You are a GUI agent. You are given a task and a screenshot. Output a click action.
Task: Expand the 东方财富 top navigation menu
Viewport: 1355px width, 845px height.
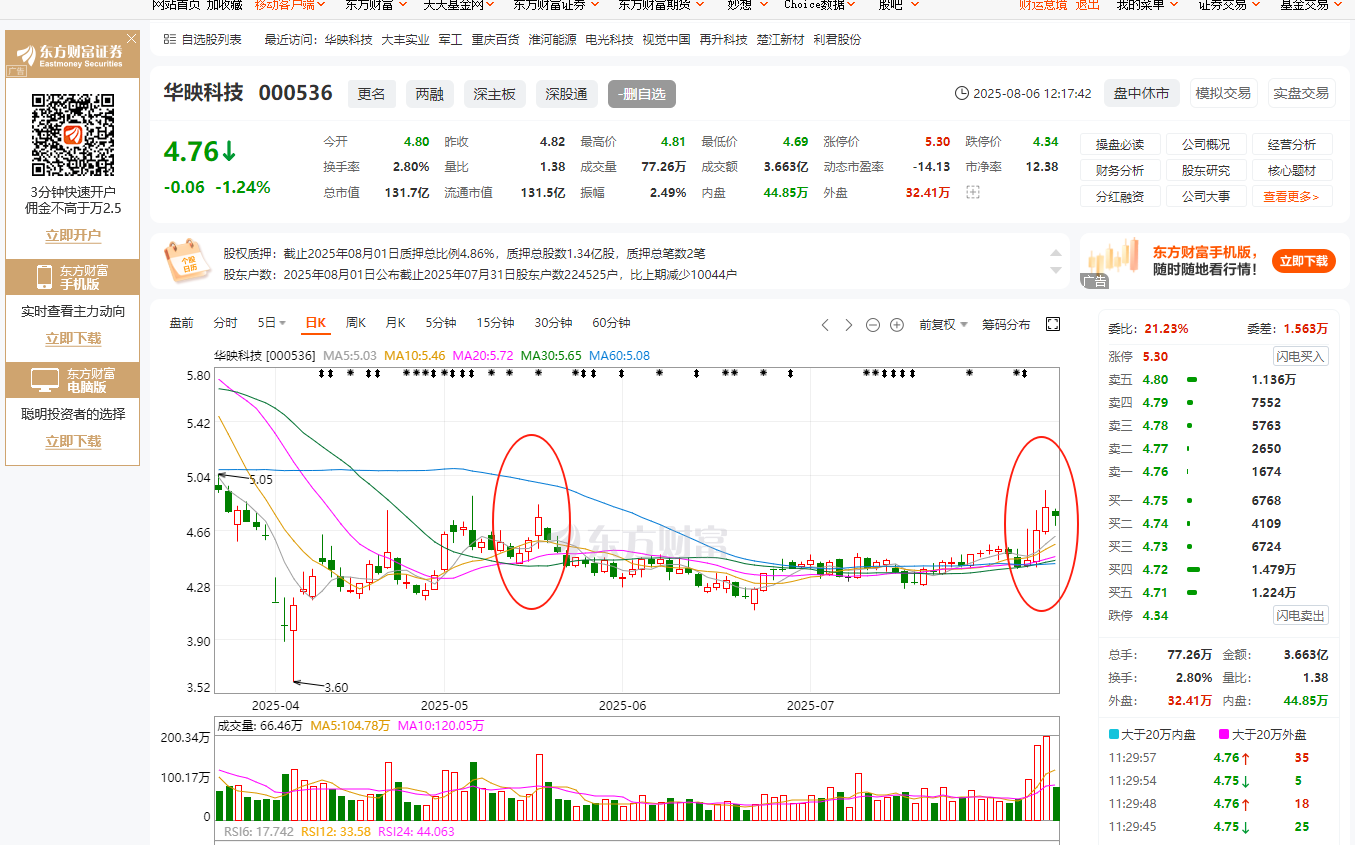tap(376, 5)
